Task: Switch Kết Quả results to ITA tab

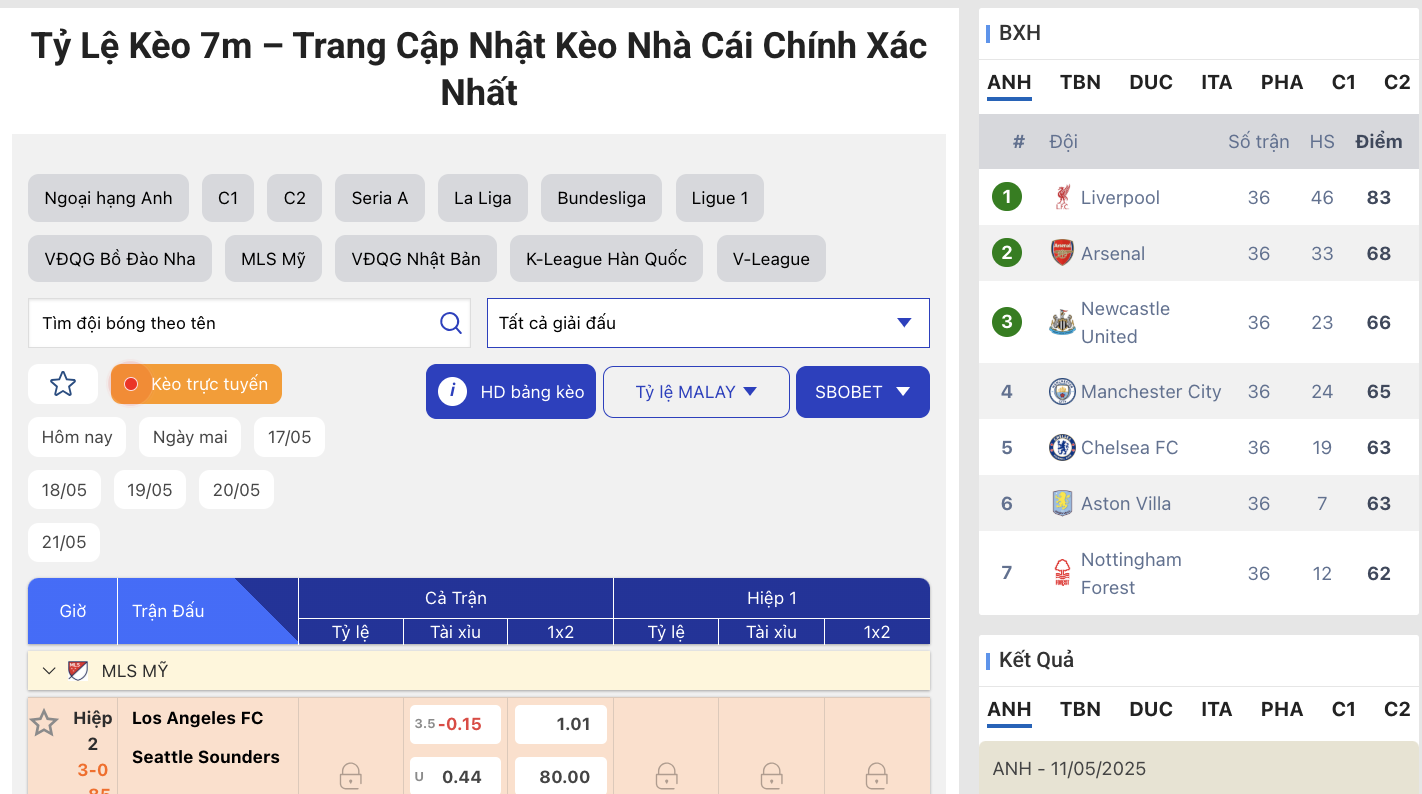Action: pos(1217,710)
